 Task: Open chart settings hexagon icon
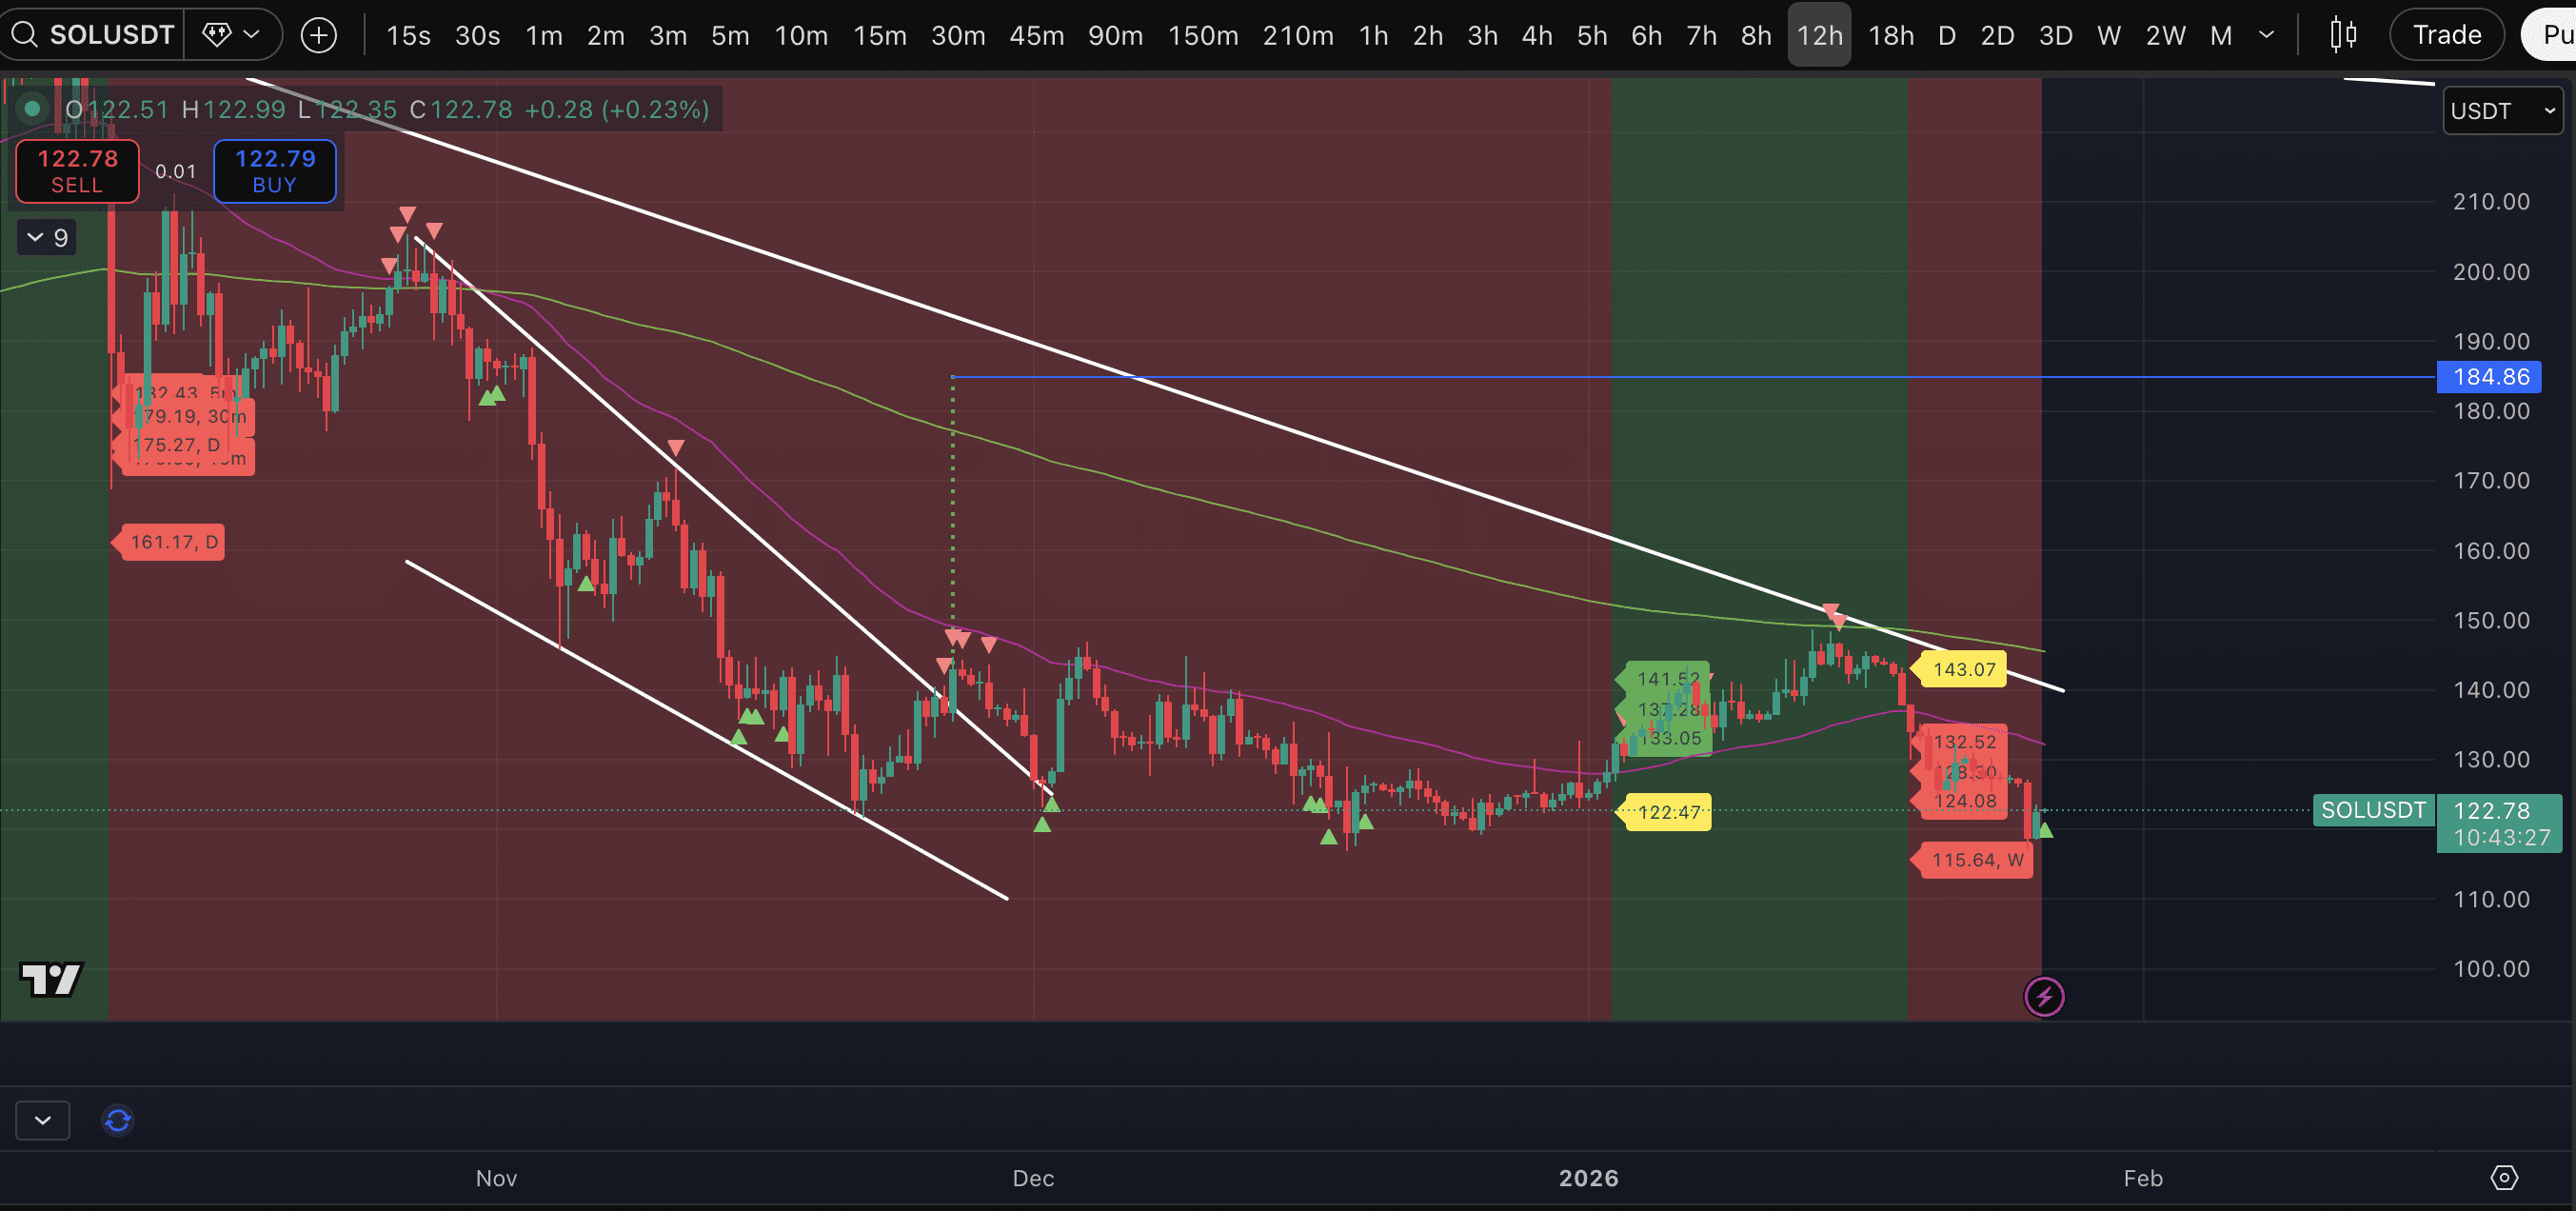pyautogui.click(x=2503, y=1177)
